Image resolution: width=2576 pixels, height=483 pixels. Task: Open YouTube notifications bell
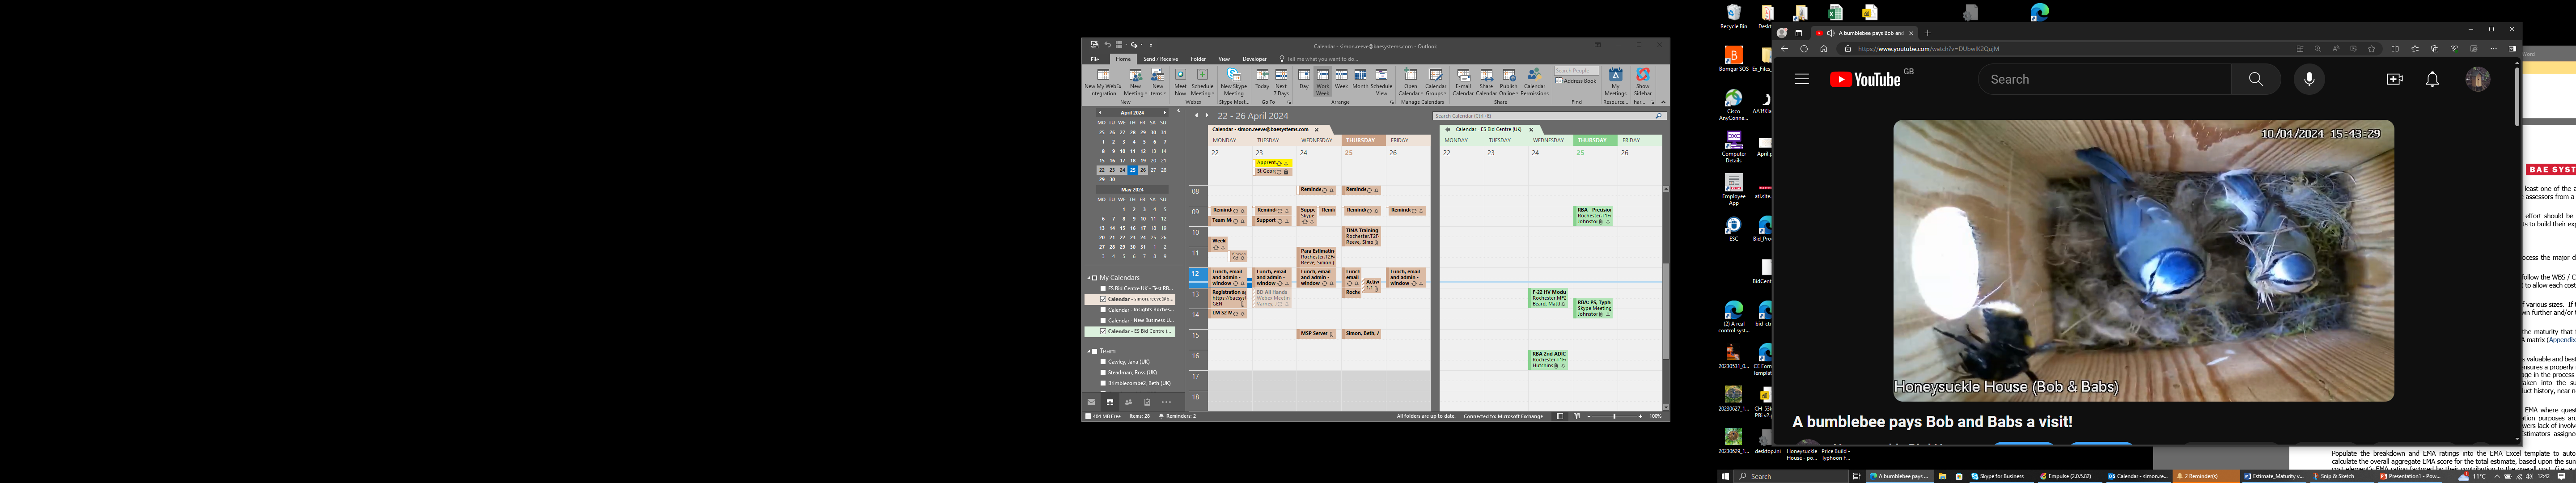tap(2432, 79)
